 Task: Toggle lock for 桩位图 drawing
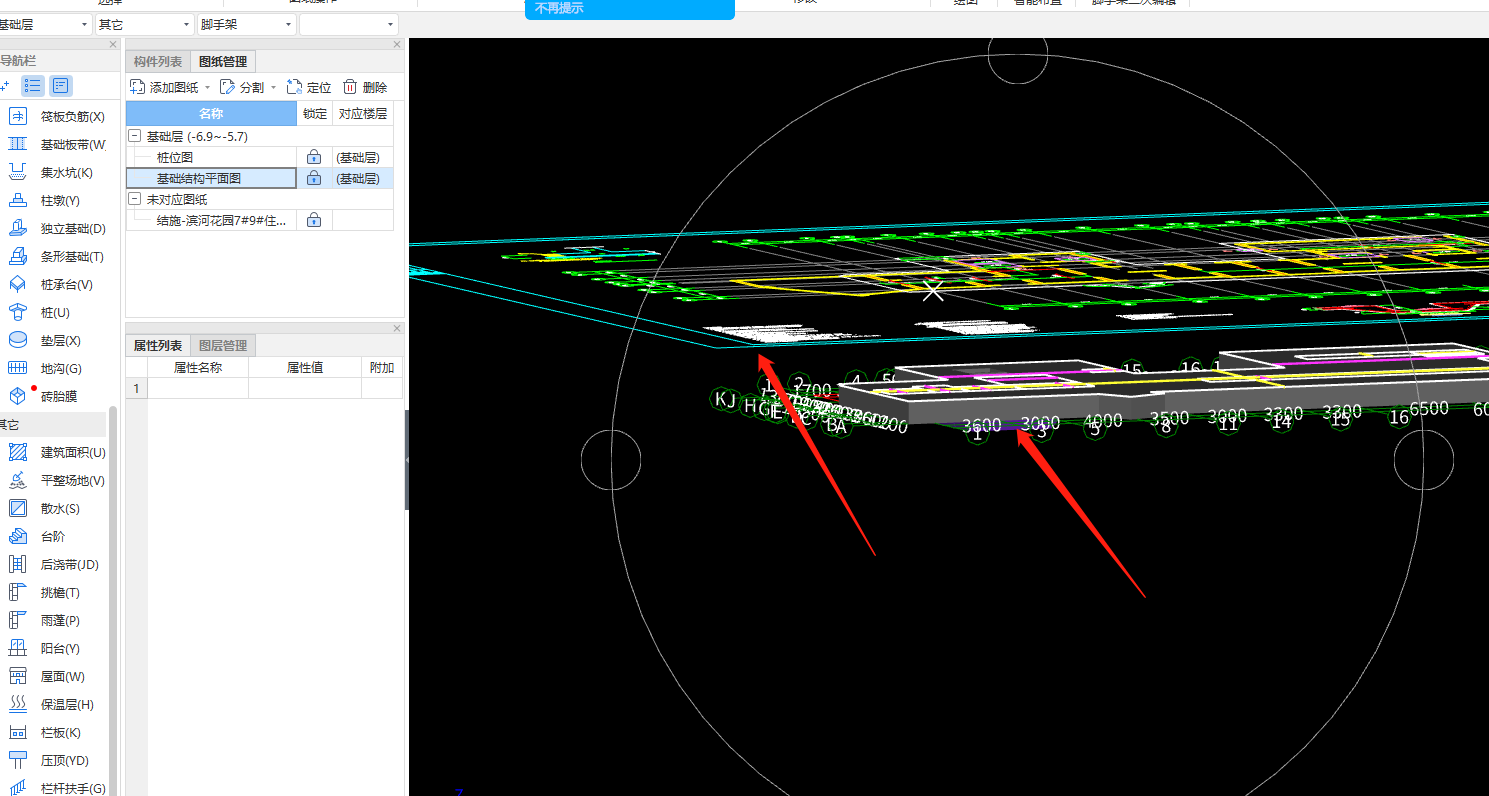[314, 157]
